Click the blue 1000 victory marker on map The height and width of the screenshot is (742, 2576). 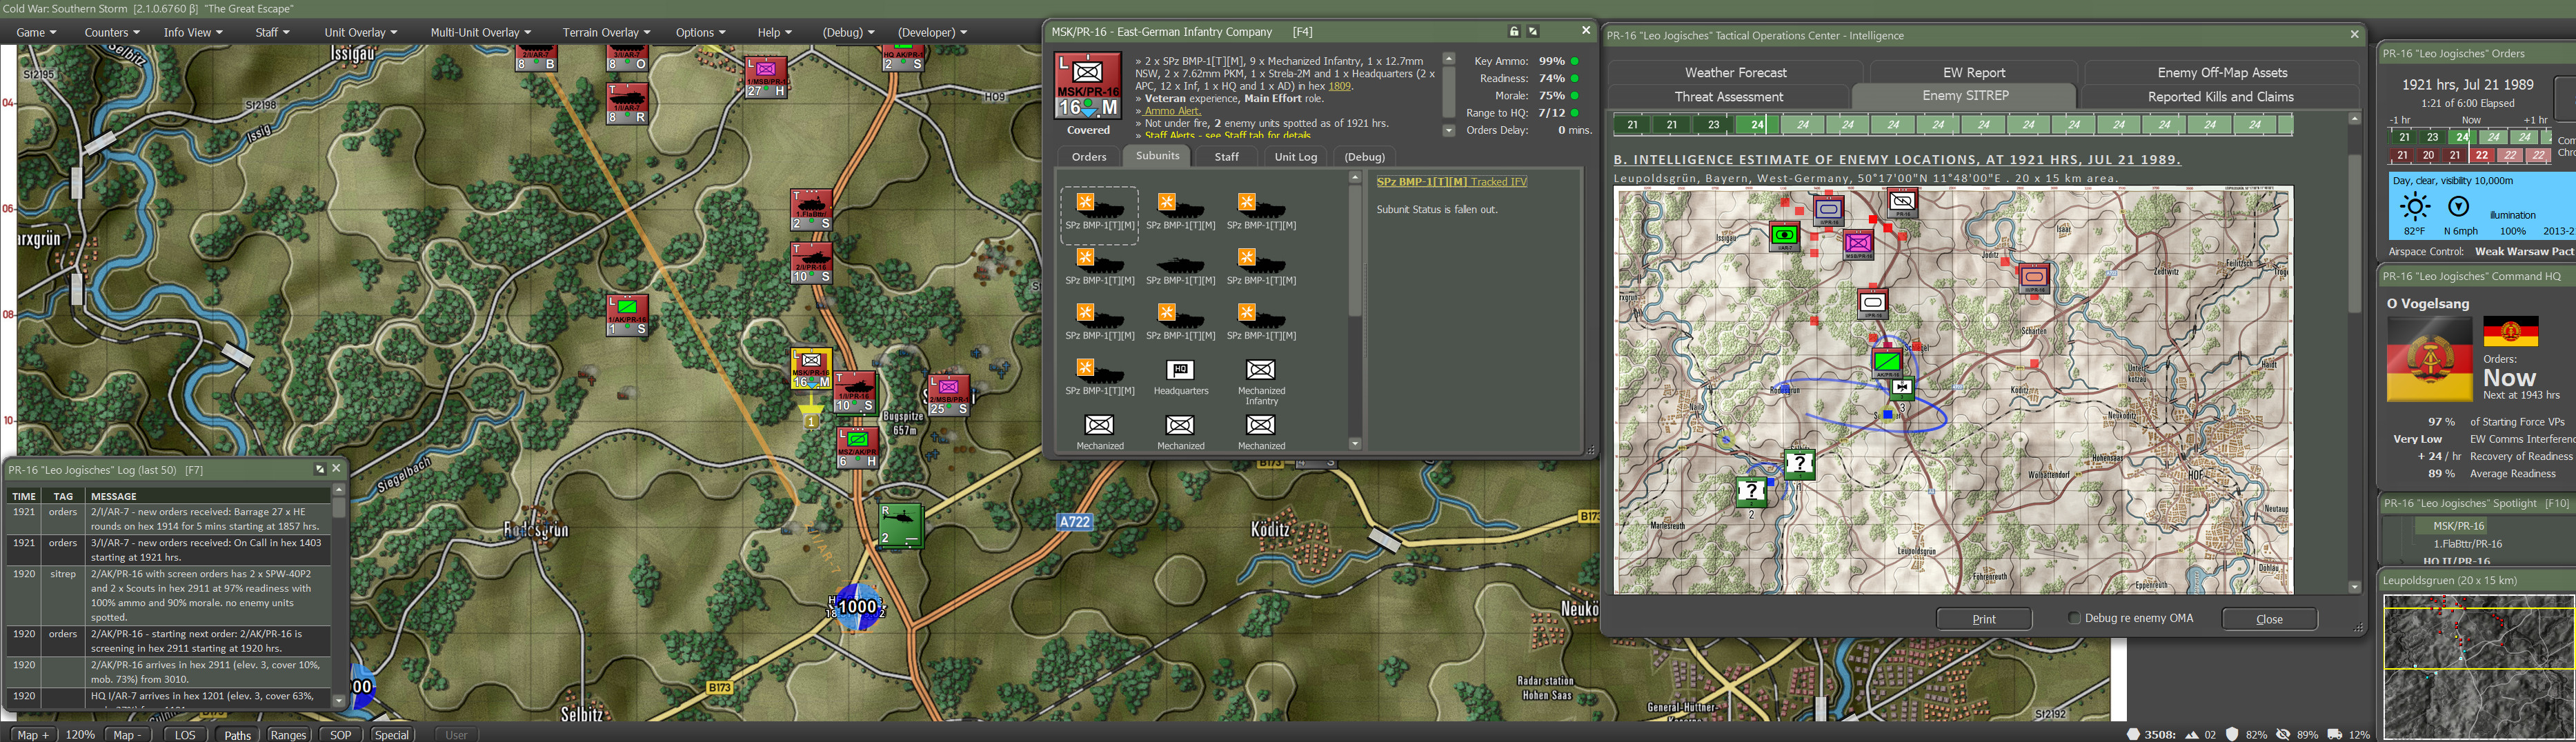[x=857, y=607]
